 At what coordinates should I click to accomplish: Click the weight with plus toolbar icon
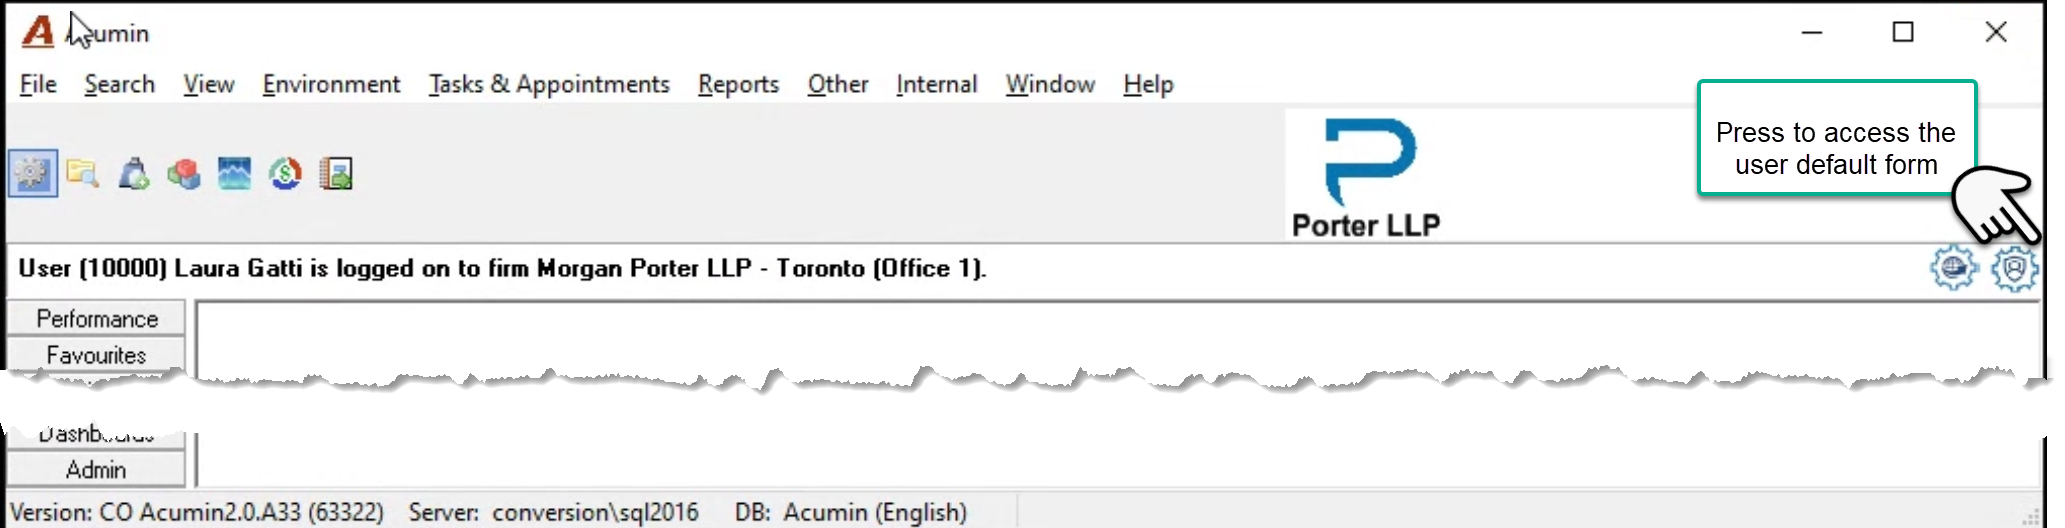(x=134, y=174)
